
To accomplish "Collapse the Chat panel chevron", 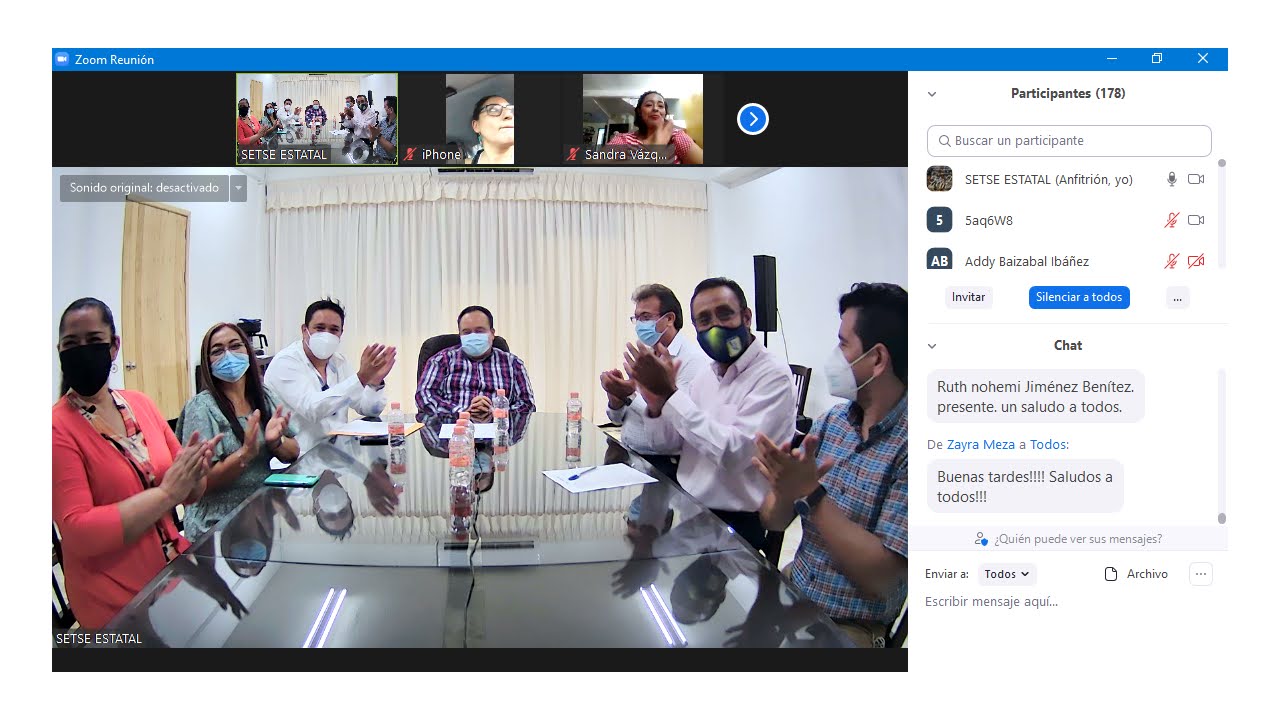I will tap(932, 346).
